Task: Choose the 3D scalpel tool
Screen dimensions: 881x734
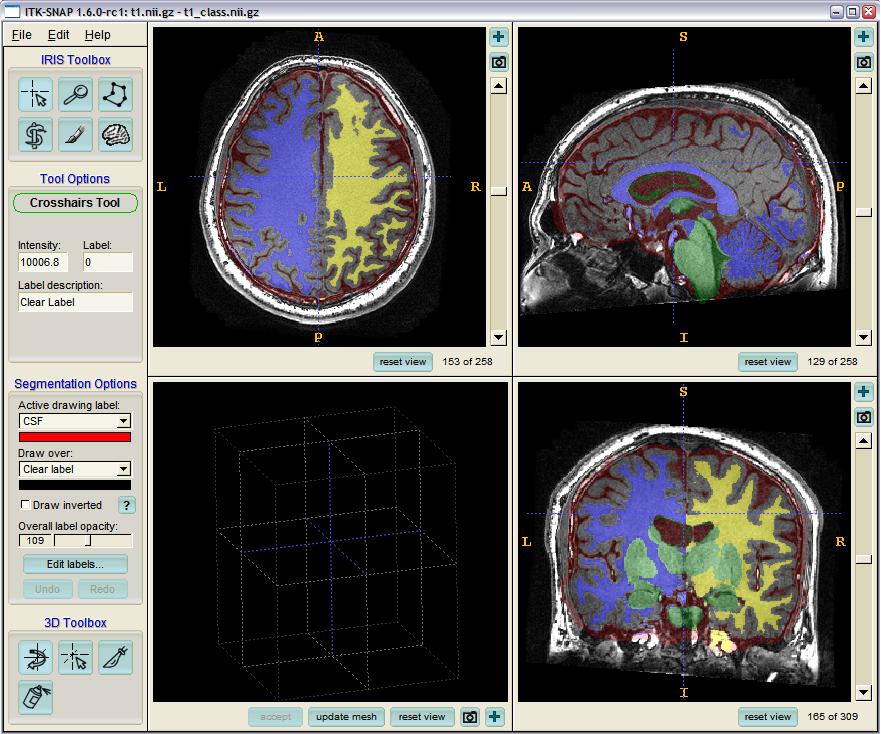Action: pos(116,658)
